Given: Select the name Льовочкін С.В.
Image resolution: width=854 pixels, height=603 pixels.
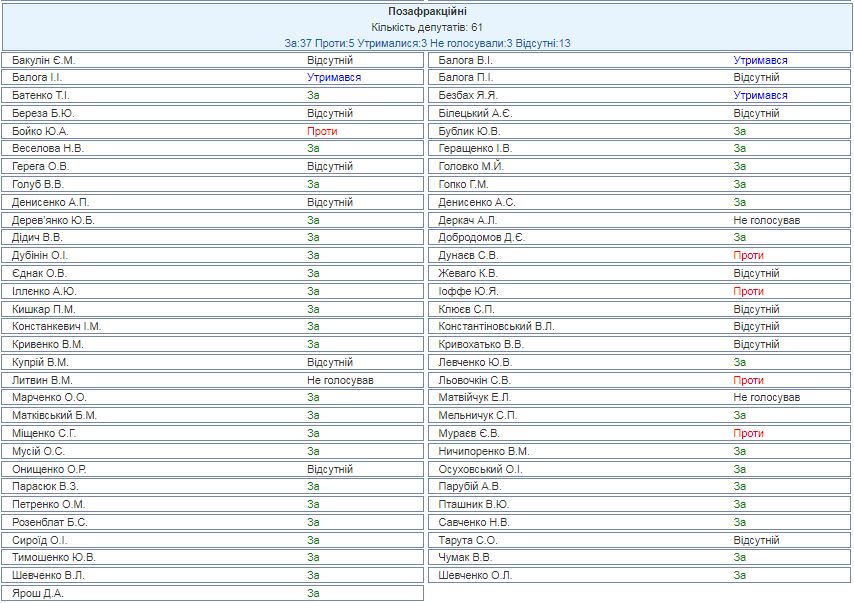Looking at the screenshot, I should click(x=475, y=380).
